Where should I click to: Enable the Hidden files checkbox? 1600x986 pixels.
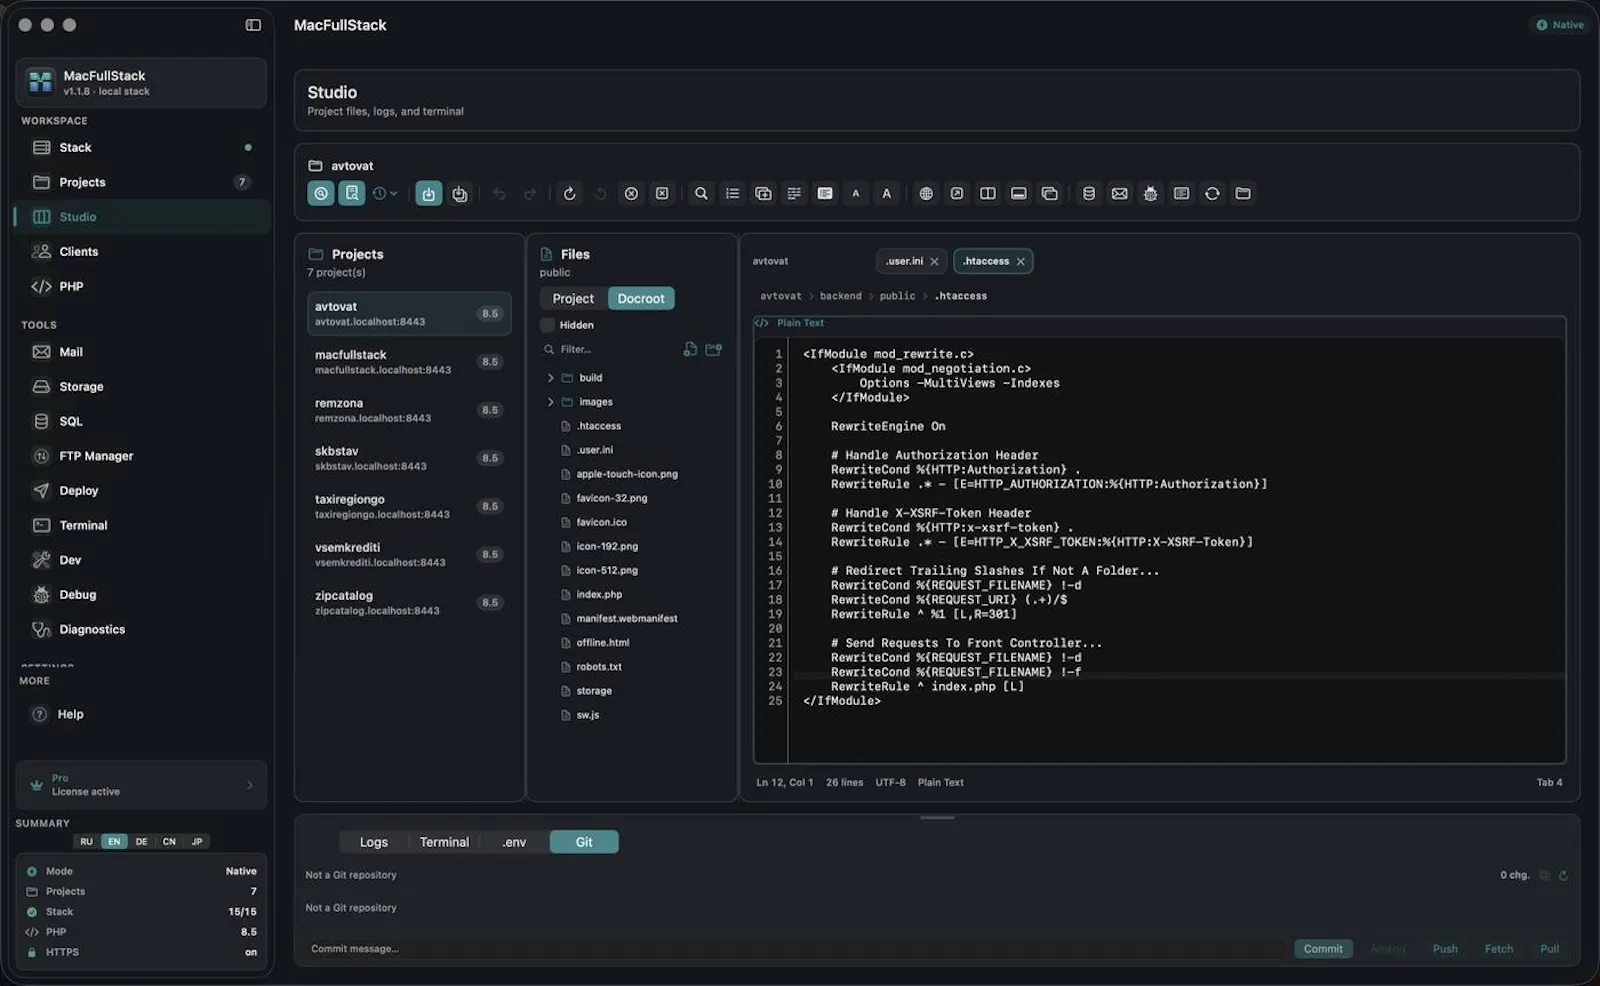(547, 325)
